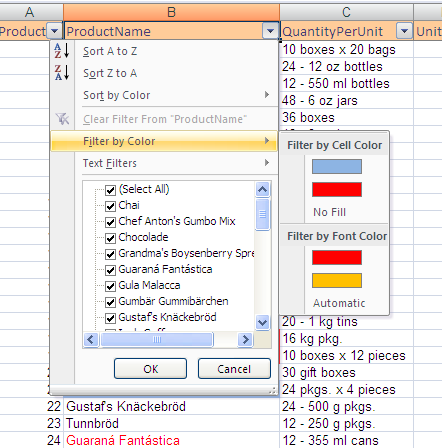Viewport: 442px width, 448px height.
Task: Click the list scroll down arrow
Action: (x=263, y=322)
